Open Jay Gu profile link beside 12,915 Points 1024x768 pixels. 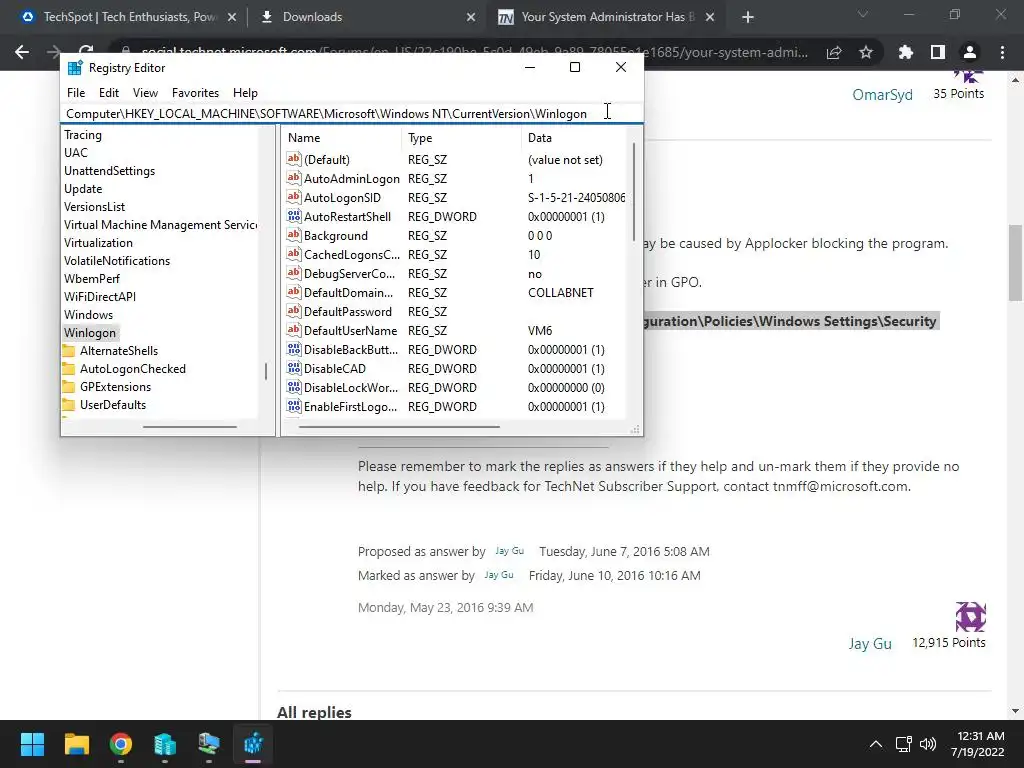(870, 643)
